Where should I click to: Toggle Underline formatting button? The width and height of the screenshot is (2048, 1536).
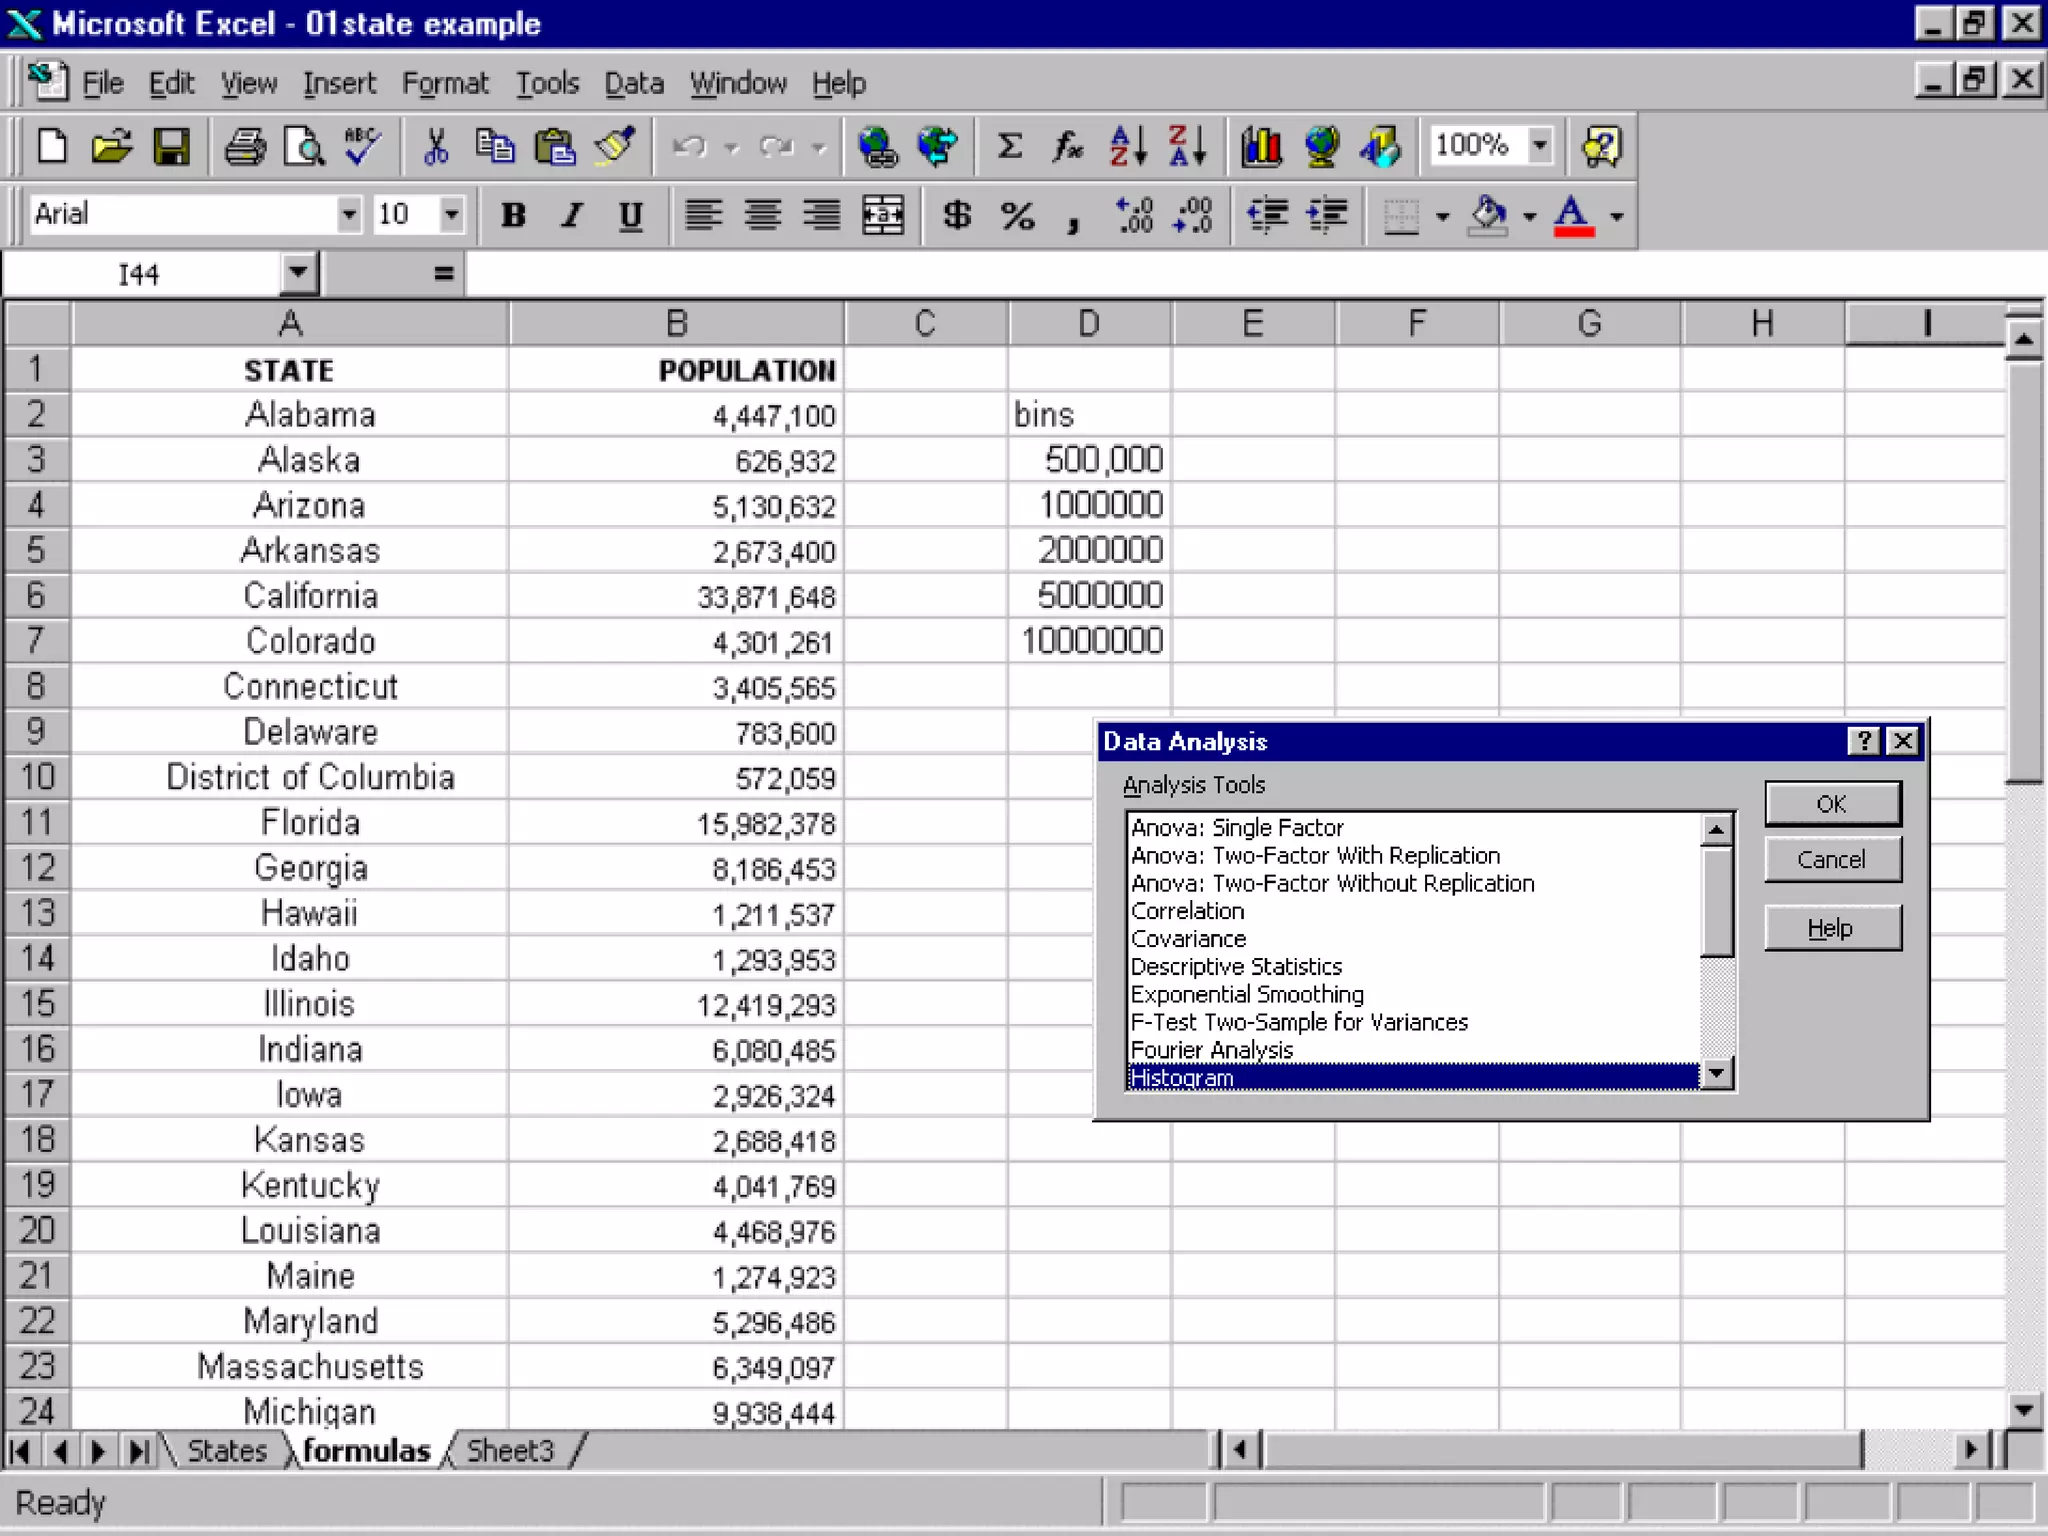pyautogui.click(x=630, y=215)
